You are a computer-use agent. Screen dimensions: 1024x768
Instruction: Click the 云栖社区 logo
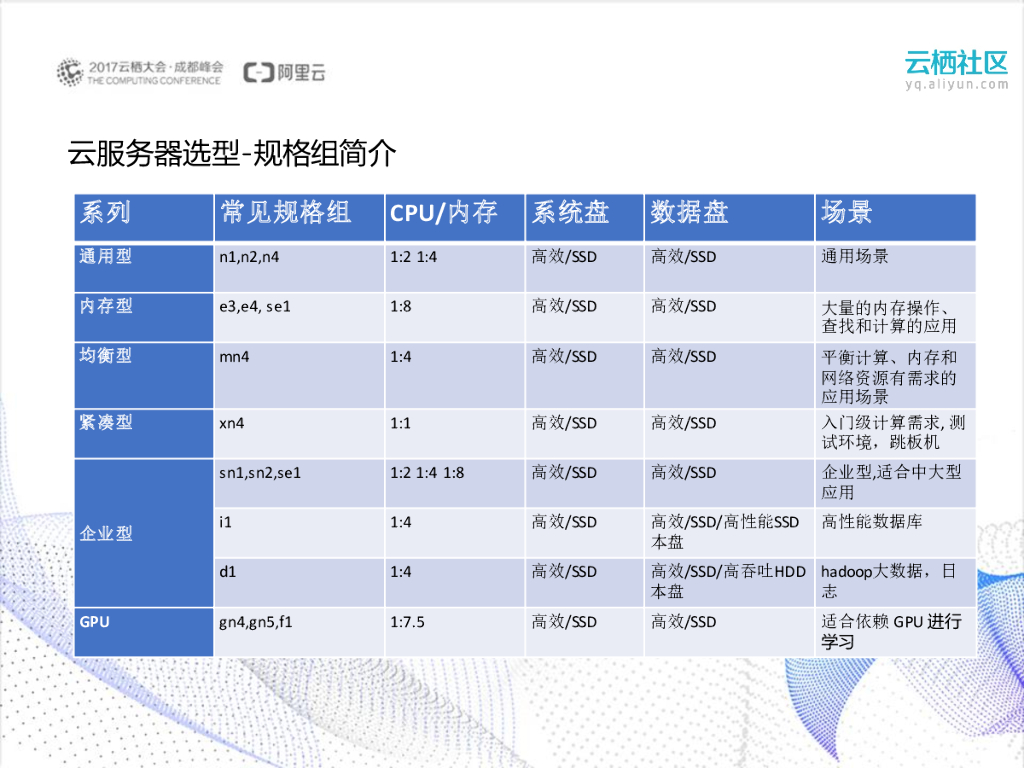(957, 70)
